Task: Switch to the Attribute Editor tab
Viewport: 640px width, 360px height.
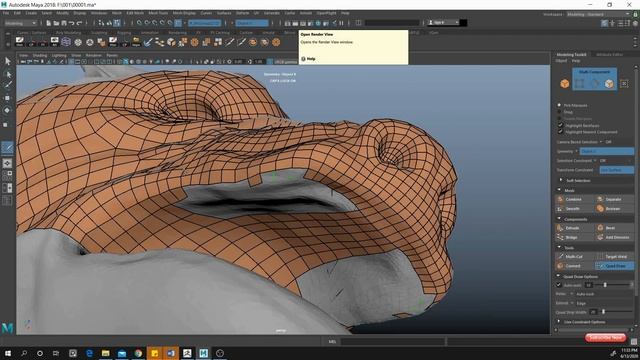Action: (609, 54)
